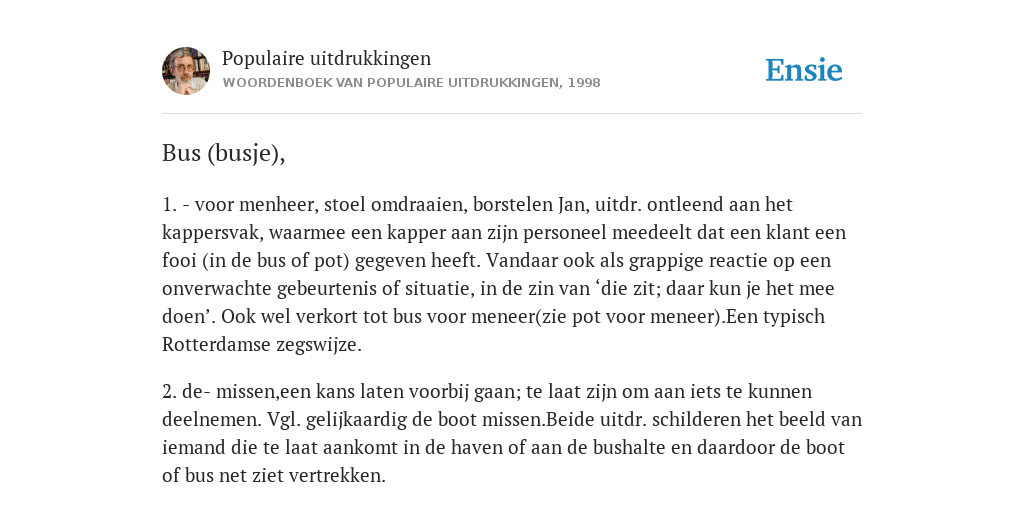Click '2. de- missen' entry start
The height and width of the screenshot is (512, 1024).
pyautogui.click(x=220, y=391)
